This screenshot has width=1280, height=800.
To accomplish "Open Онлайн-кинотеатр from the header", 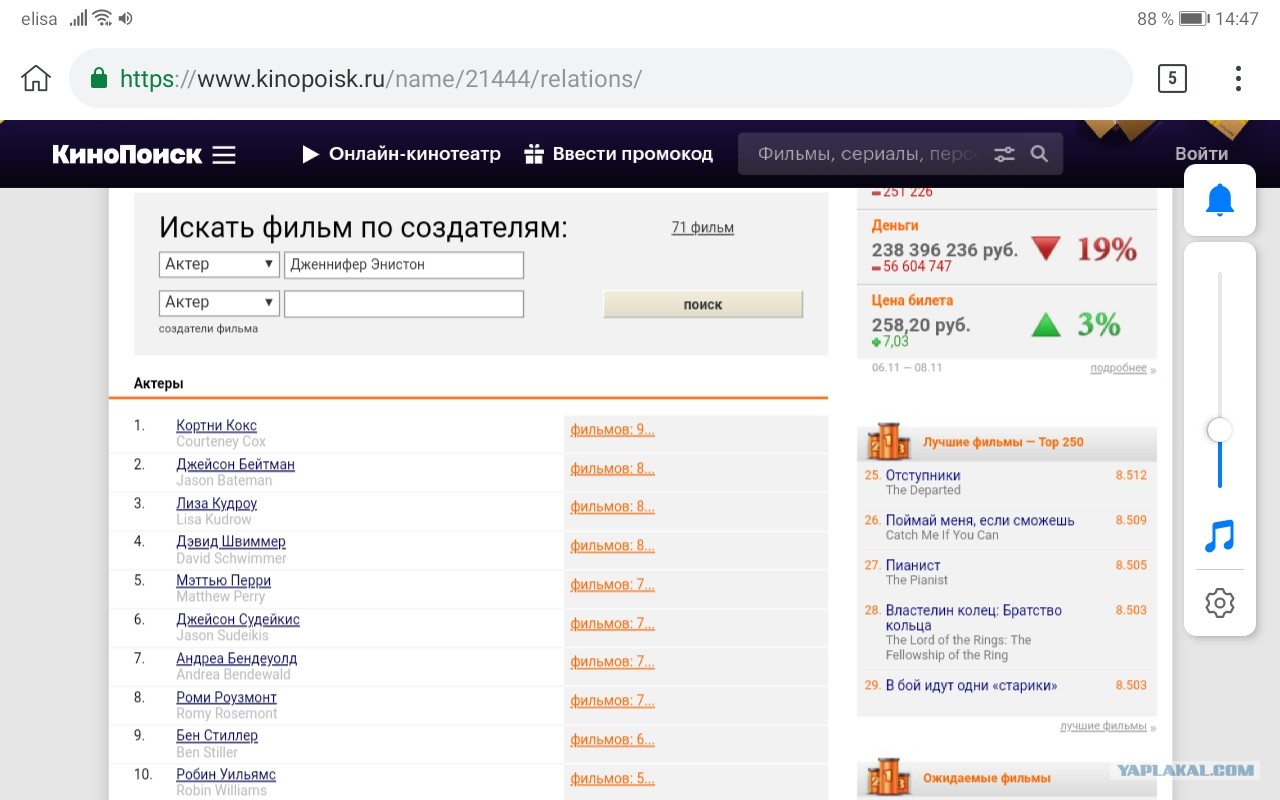I will click(x=401, y=154).
